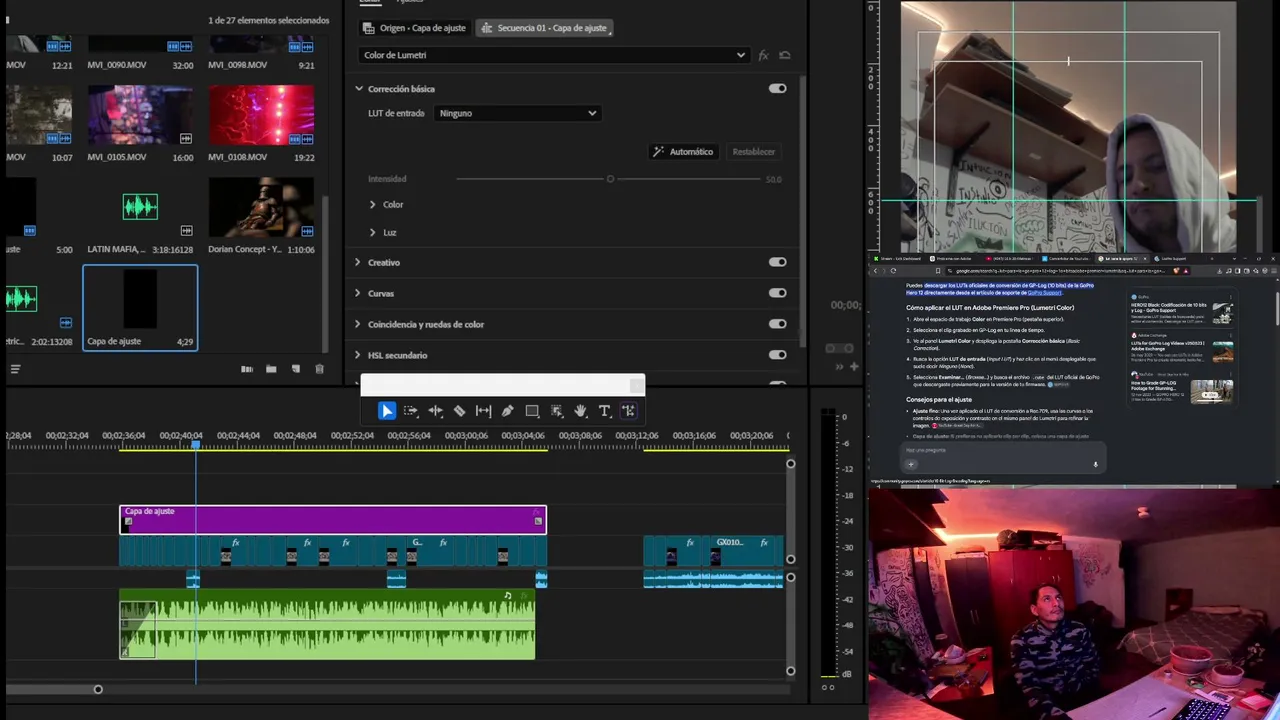The image size is (1280, 720).
Task: Open the Color de Lumetri effect dropdown
Action: tap(553, 55)
